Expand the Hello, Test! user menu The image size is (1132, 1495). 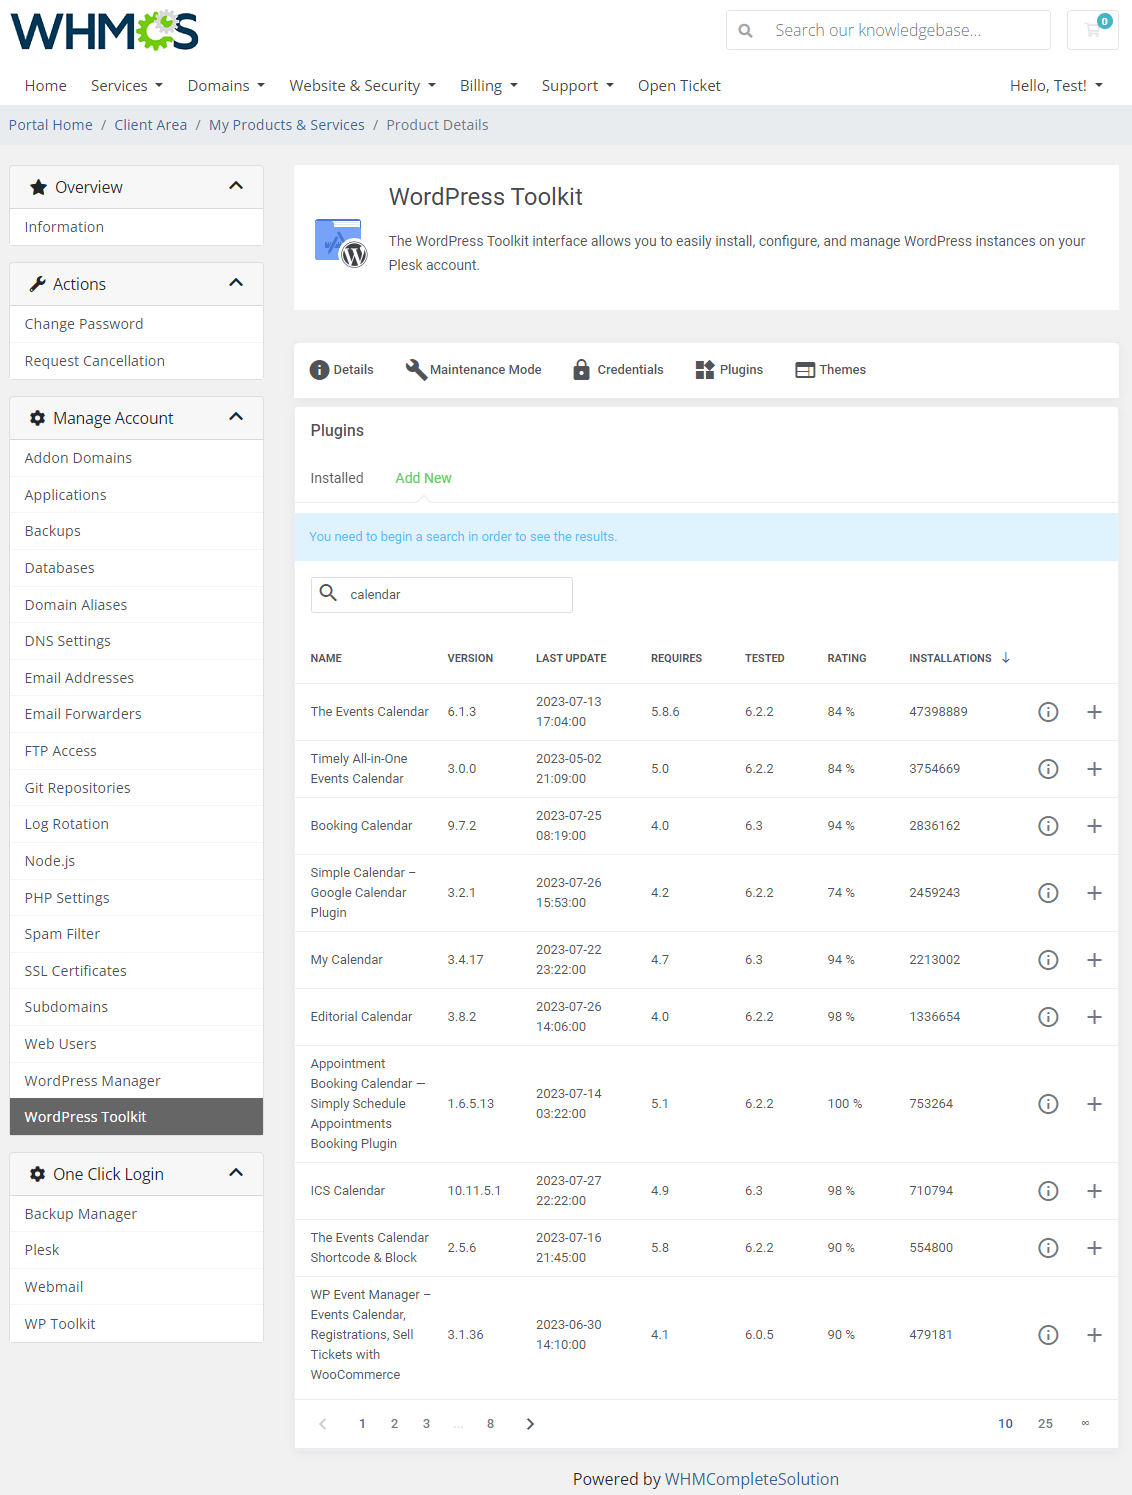[1056, 86]
